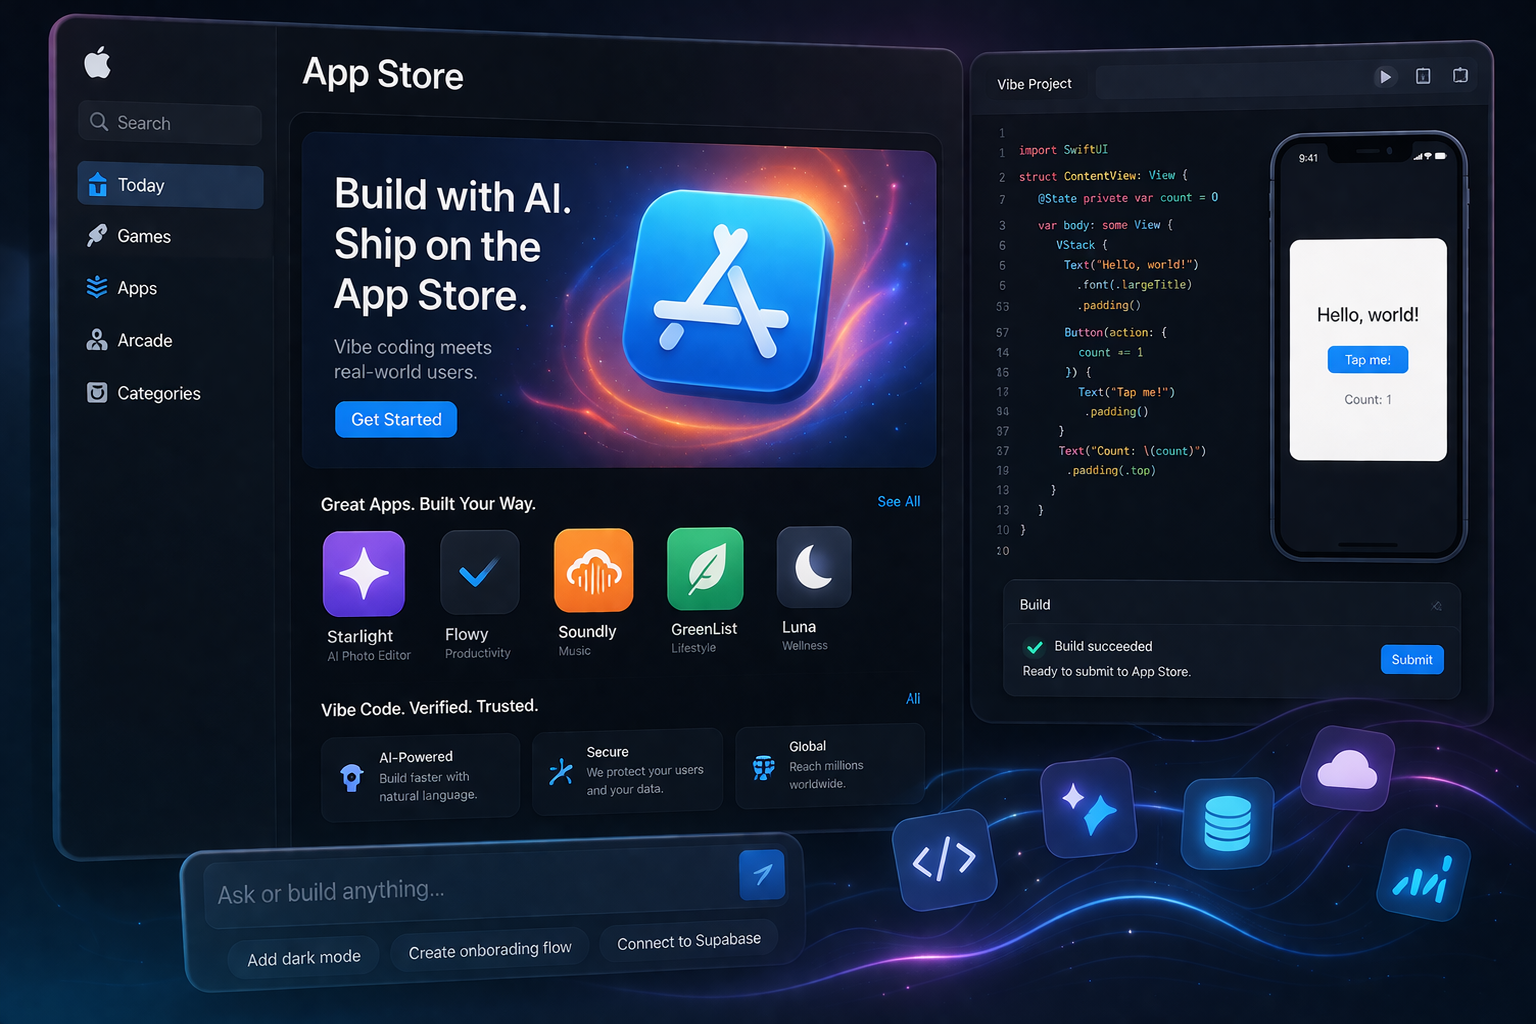Click the 'Vibe coding meets real-world users.' subtitle
The height and width of the screenshot is (1024, 1536).
[x=412, y=359]
